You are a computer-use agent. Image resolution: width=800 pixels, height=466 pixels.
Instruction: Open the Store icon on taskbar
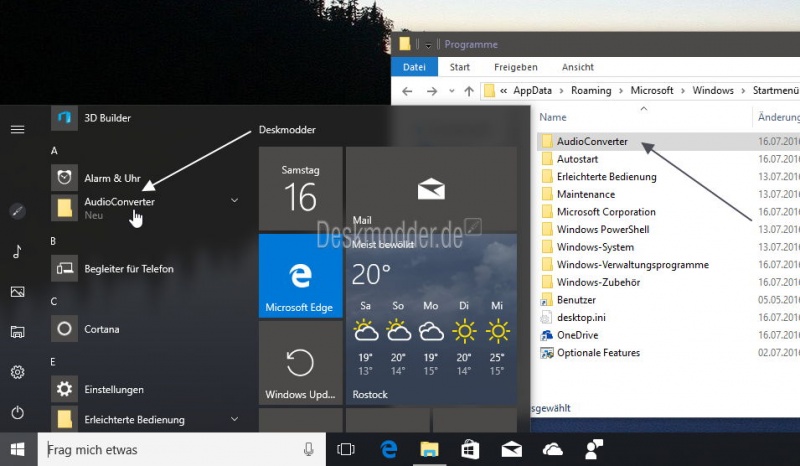[x=470, y=449]
